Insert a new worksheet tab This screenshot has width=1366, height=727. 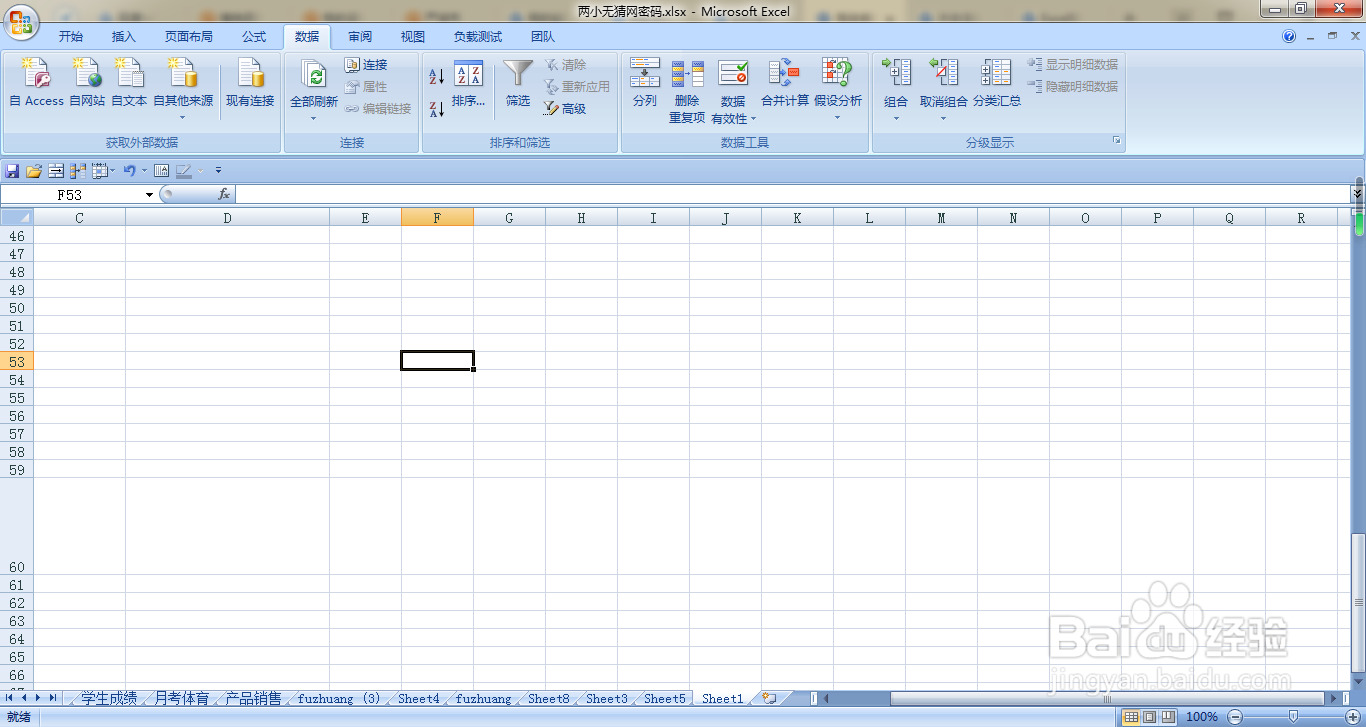(x=769, y=698)
